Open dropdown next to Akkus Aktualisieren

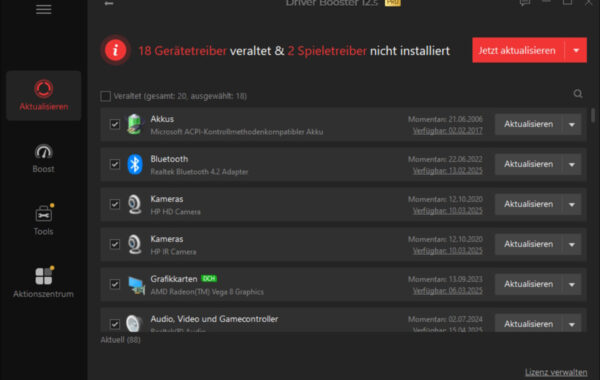[x=572, y=124]
